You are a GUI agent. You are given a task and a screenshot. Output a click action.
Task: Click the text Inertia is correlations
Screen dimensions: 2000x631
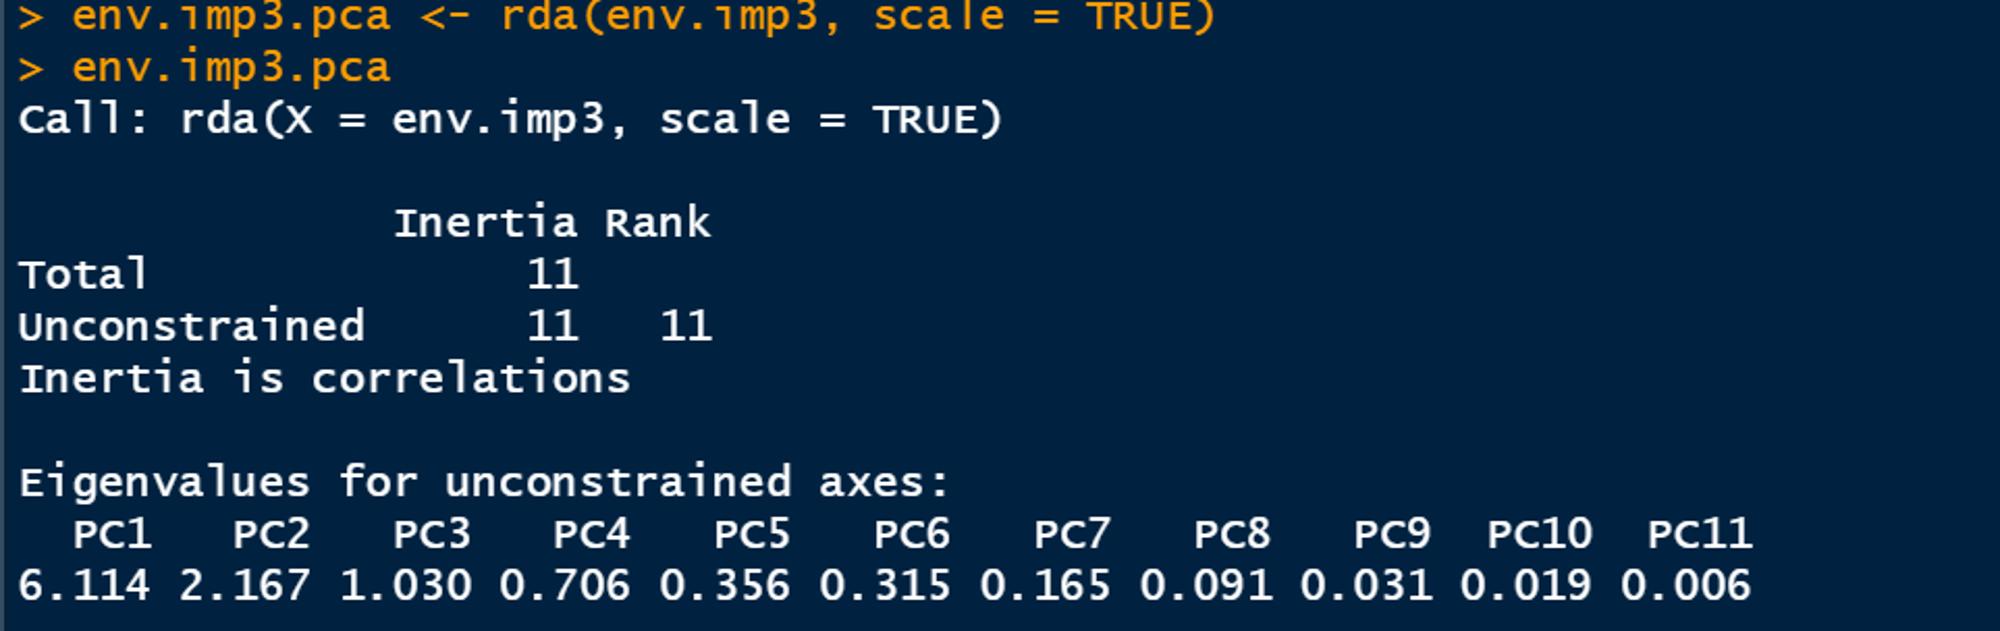[x=324, y=378]
